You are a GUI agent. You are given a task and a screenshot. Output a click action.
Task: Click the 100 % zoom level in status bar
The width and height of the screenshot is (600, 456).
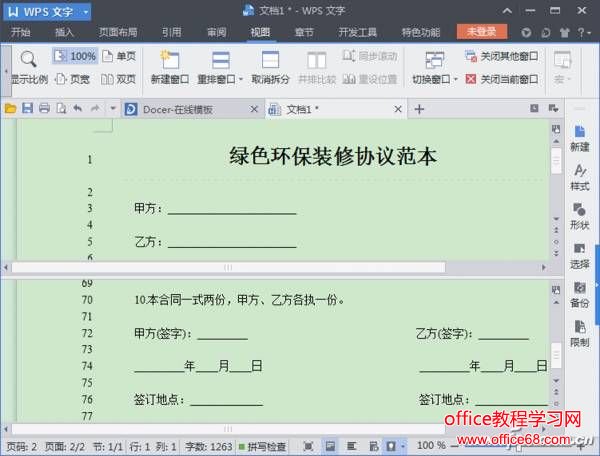pos(431,446)
